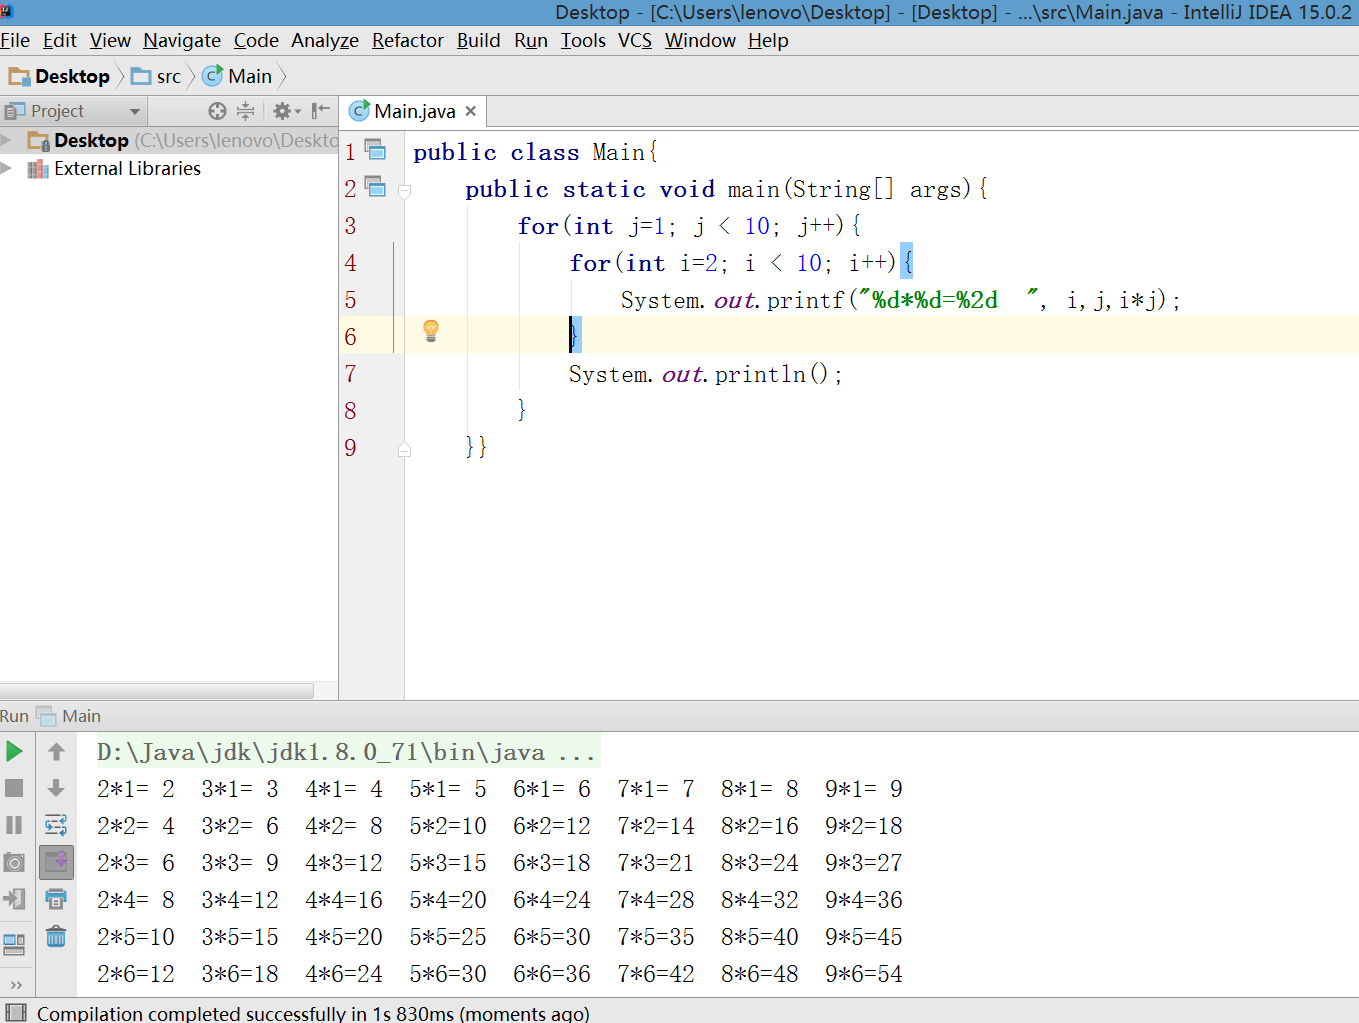The image size is (1359, 1023).
Task: Click Desktop in the navigation breadcrumb
Action: [x=60, y=76]
